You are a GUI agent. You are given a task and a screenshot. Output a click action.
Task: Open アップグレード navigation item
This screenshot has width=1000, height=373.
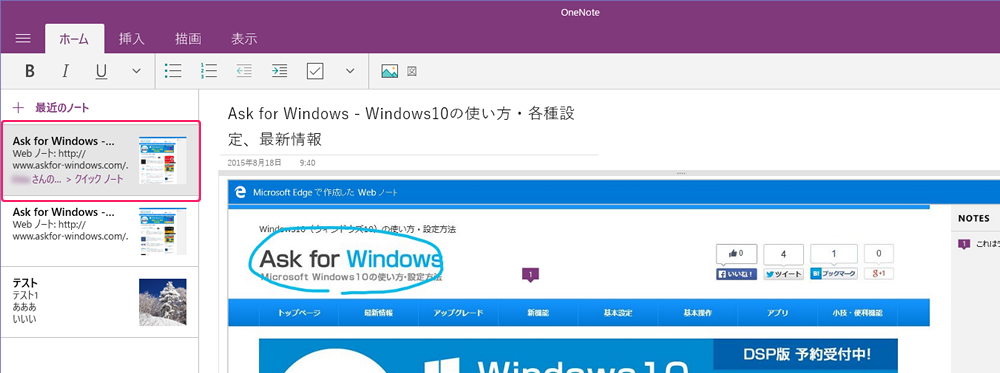click(458, 314)
